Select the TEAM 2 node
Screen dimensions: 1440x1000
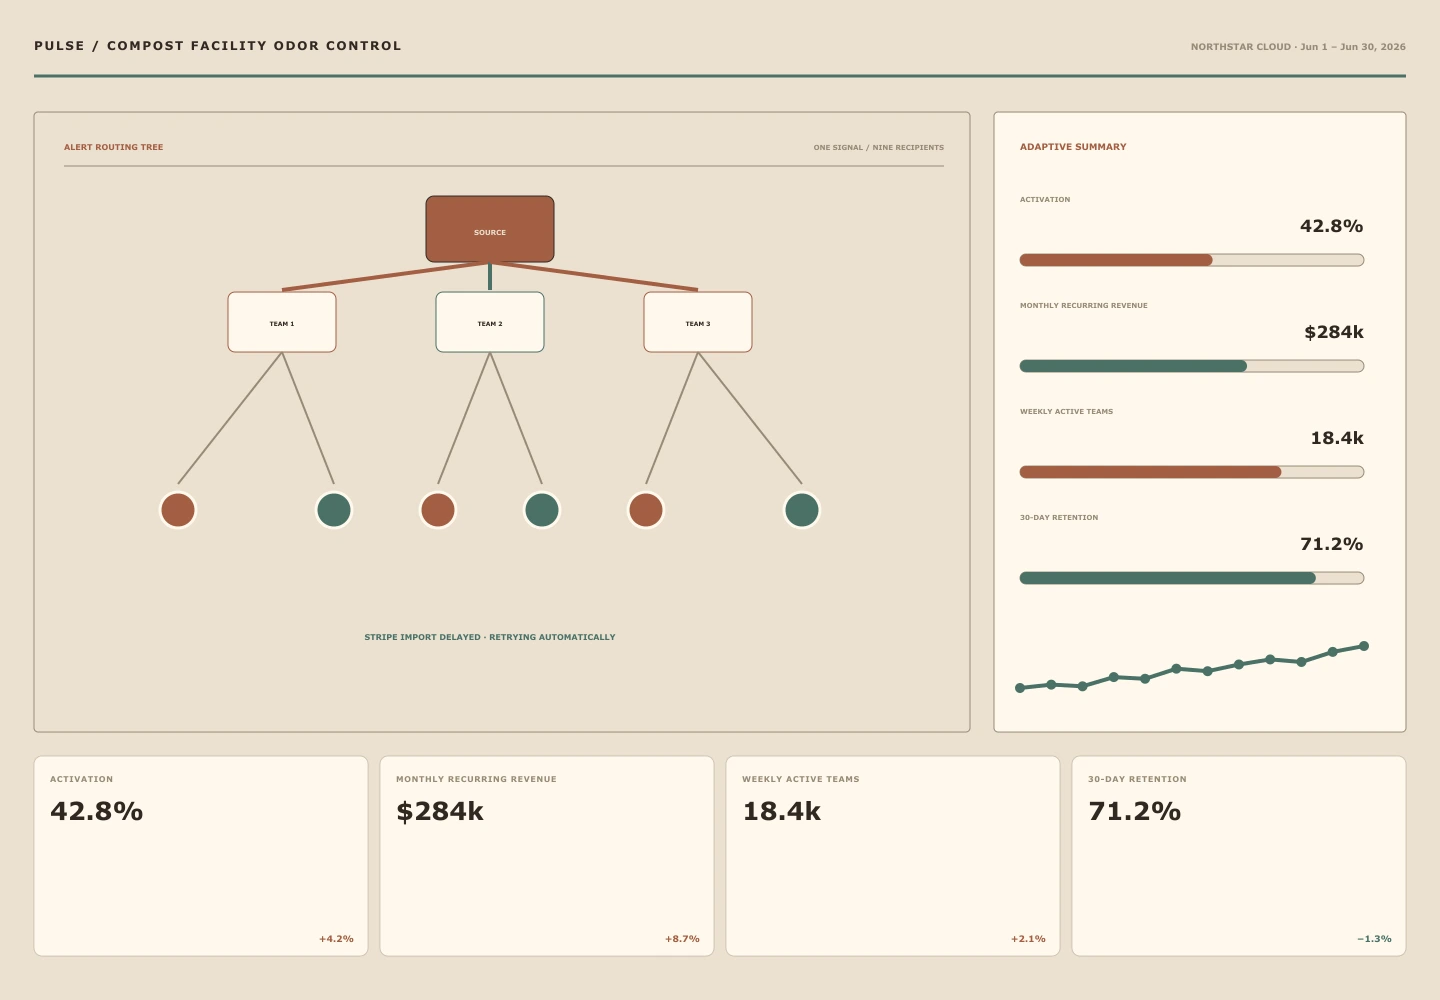tap(490, 322)
